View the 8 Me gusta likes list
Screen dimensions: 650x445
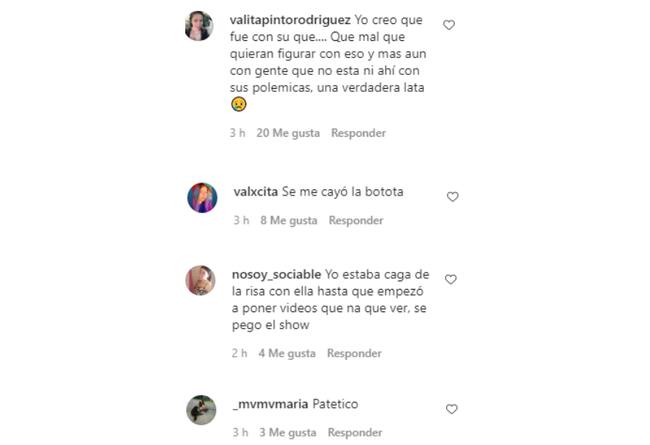pos(289,220)
